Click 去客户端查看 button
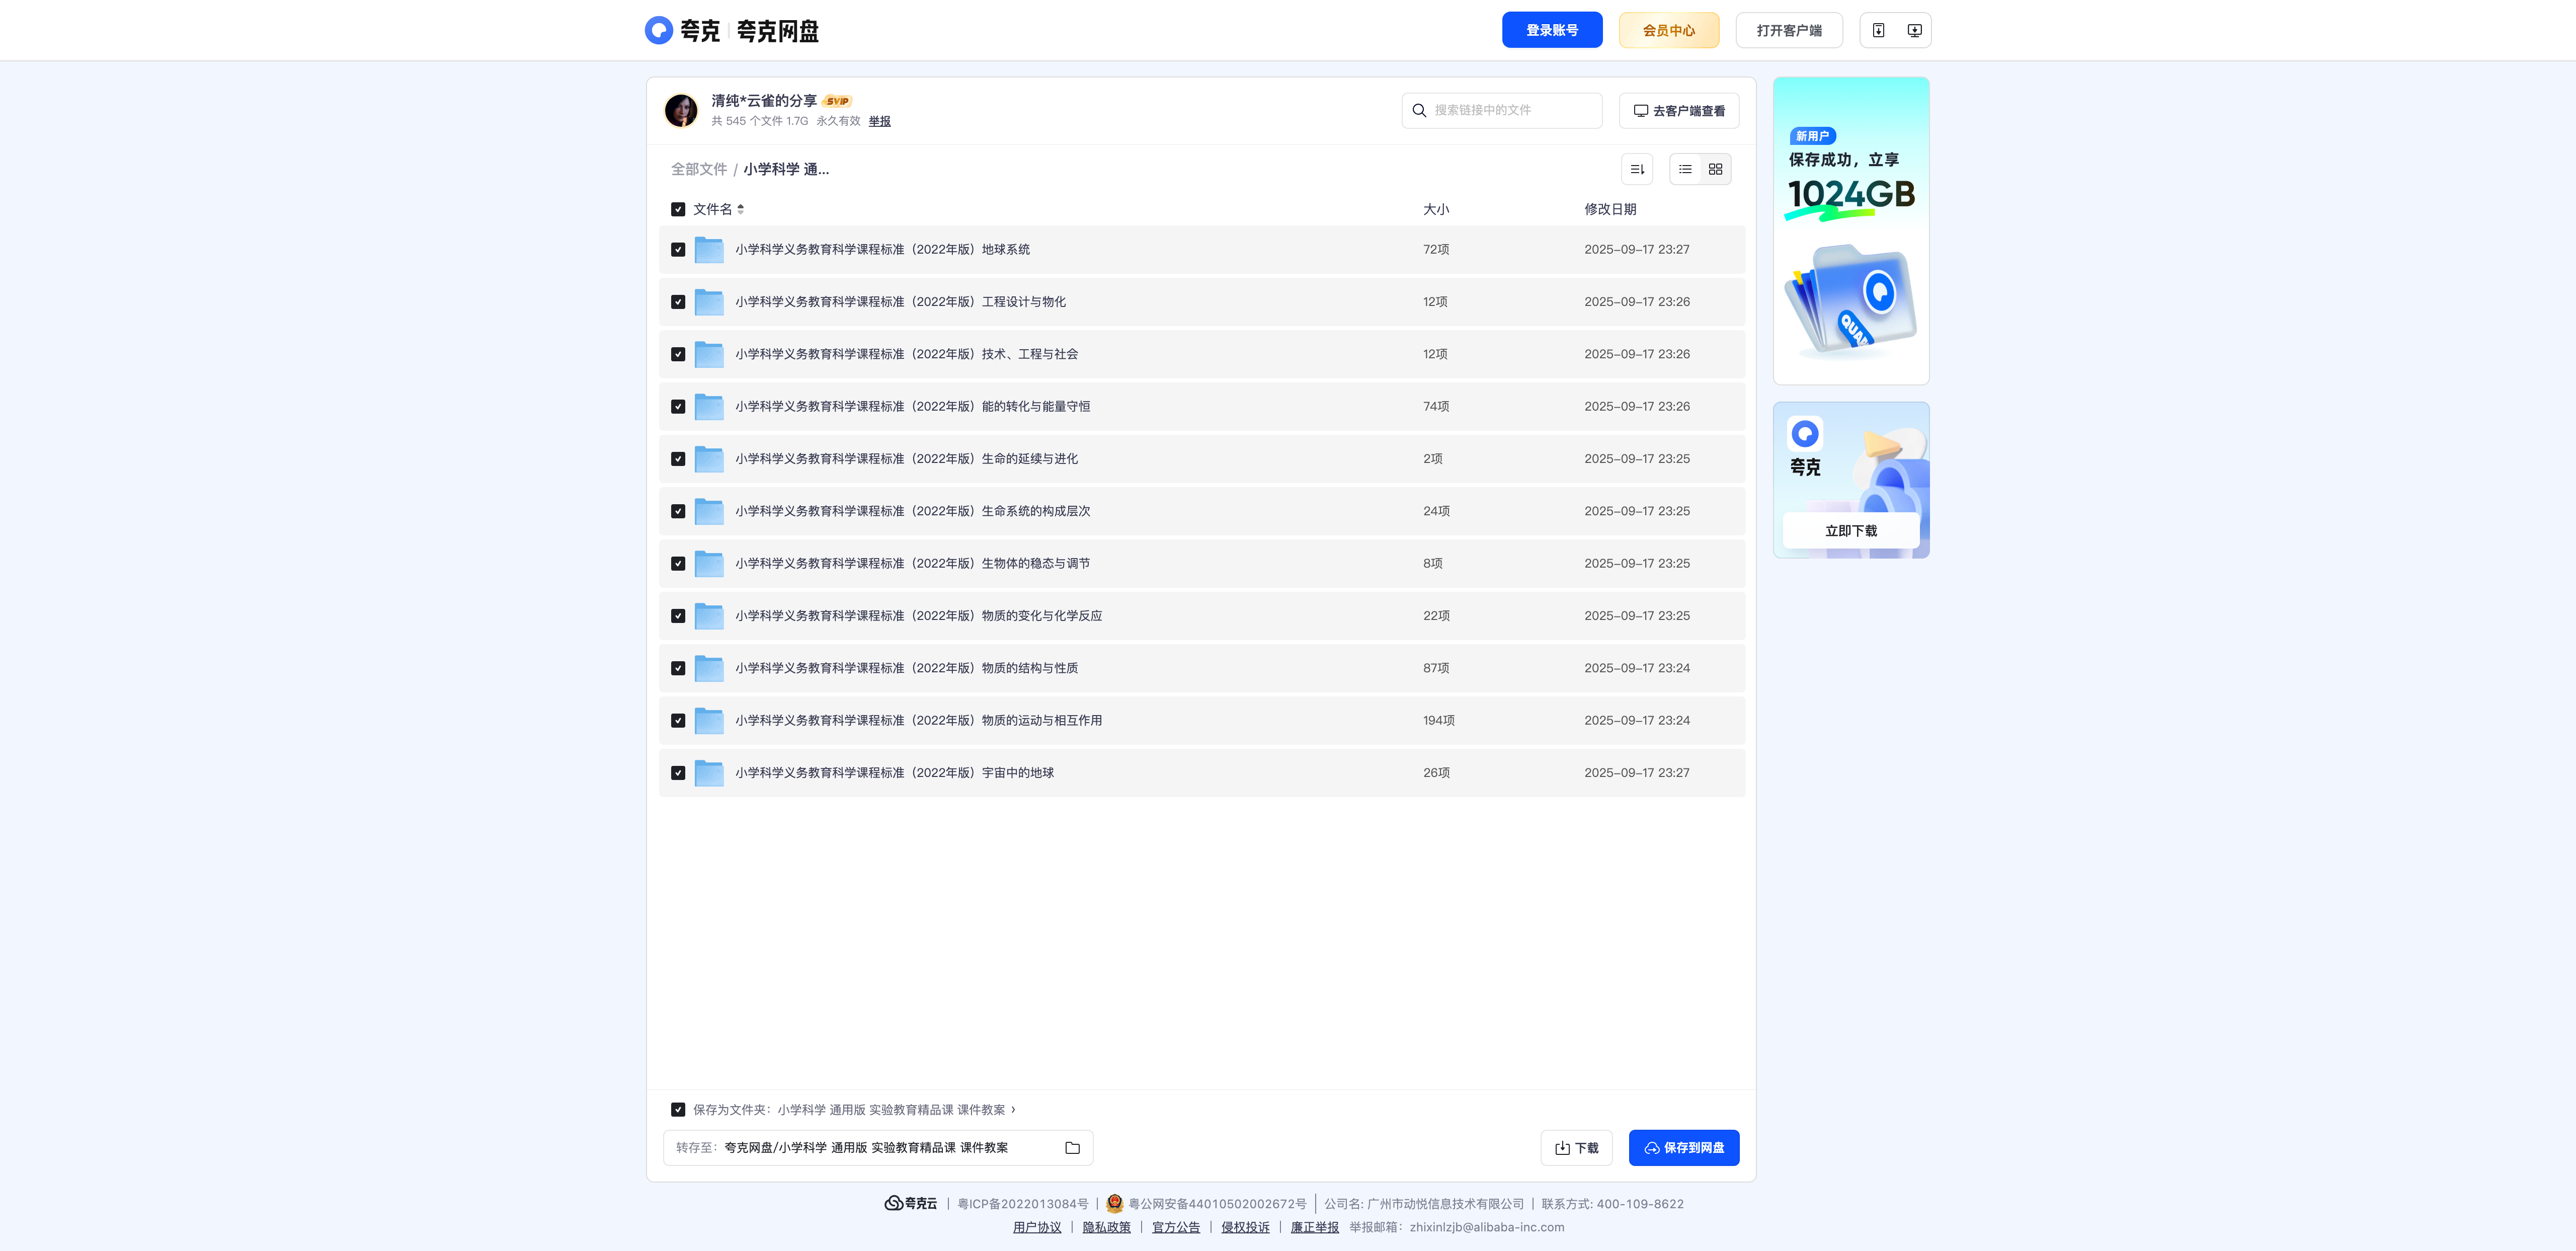Screen dimensions: 2576x1251 [x=1679, y=111]
